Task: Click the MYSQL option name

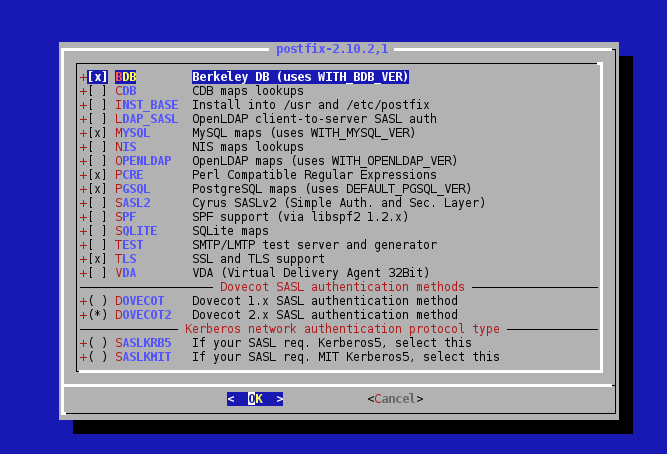Action: (133, 133)
